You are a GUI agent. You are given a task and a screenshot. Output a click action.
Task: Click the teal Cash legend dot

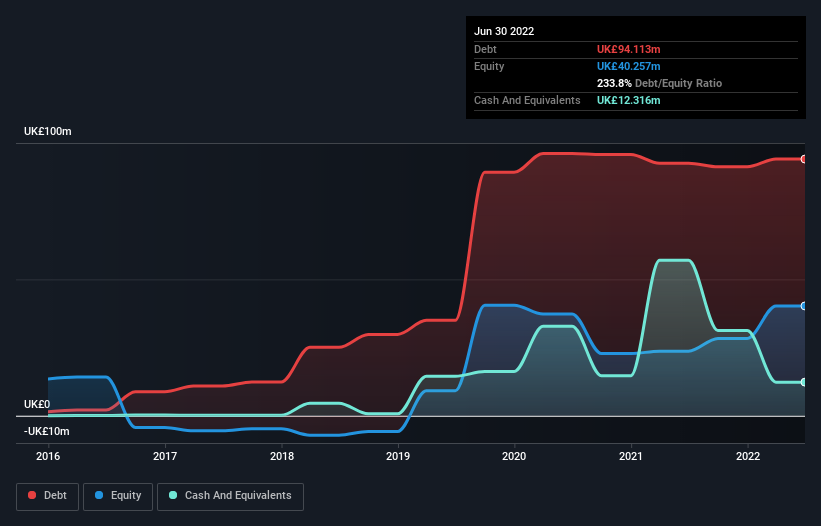coord(173,495)
